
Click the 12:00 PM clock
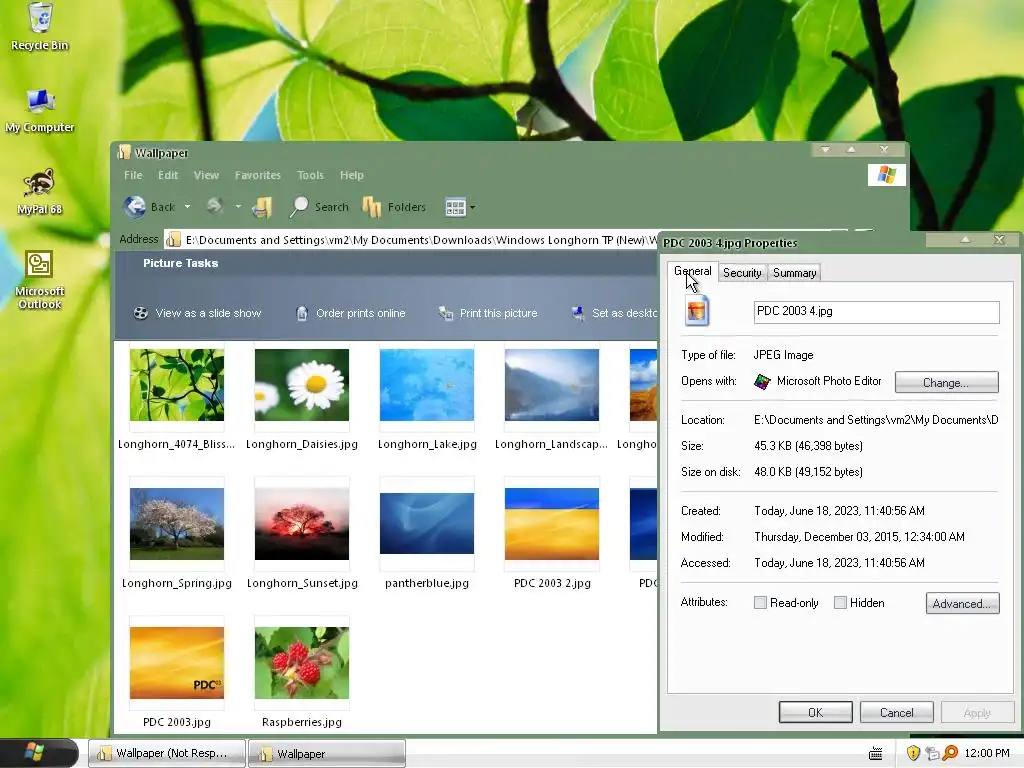pos(986,753)
